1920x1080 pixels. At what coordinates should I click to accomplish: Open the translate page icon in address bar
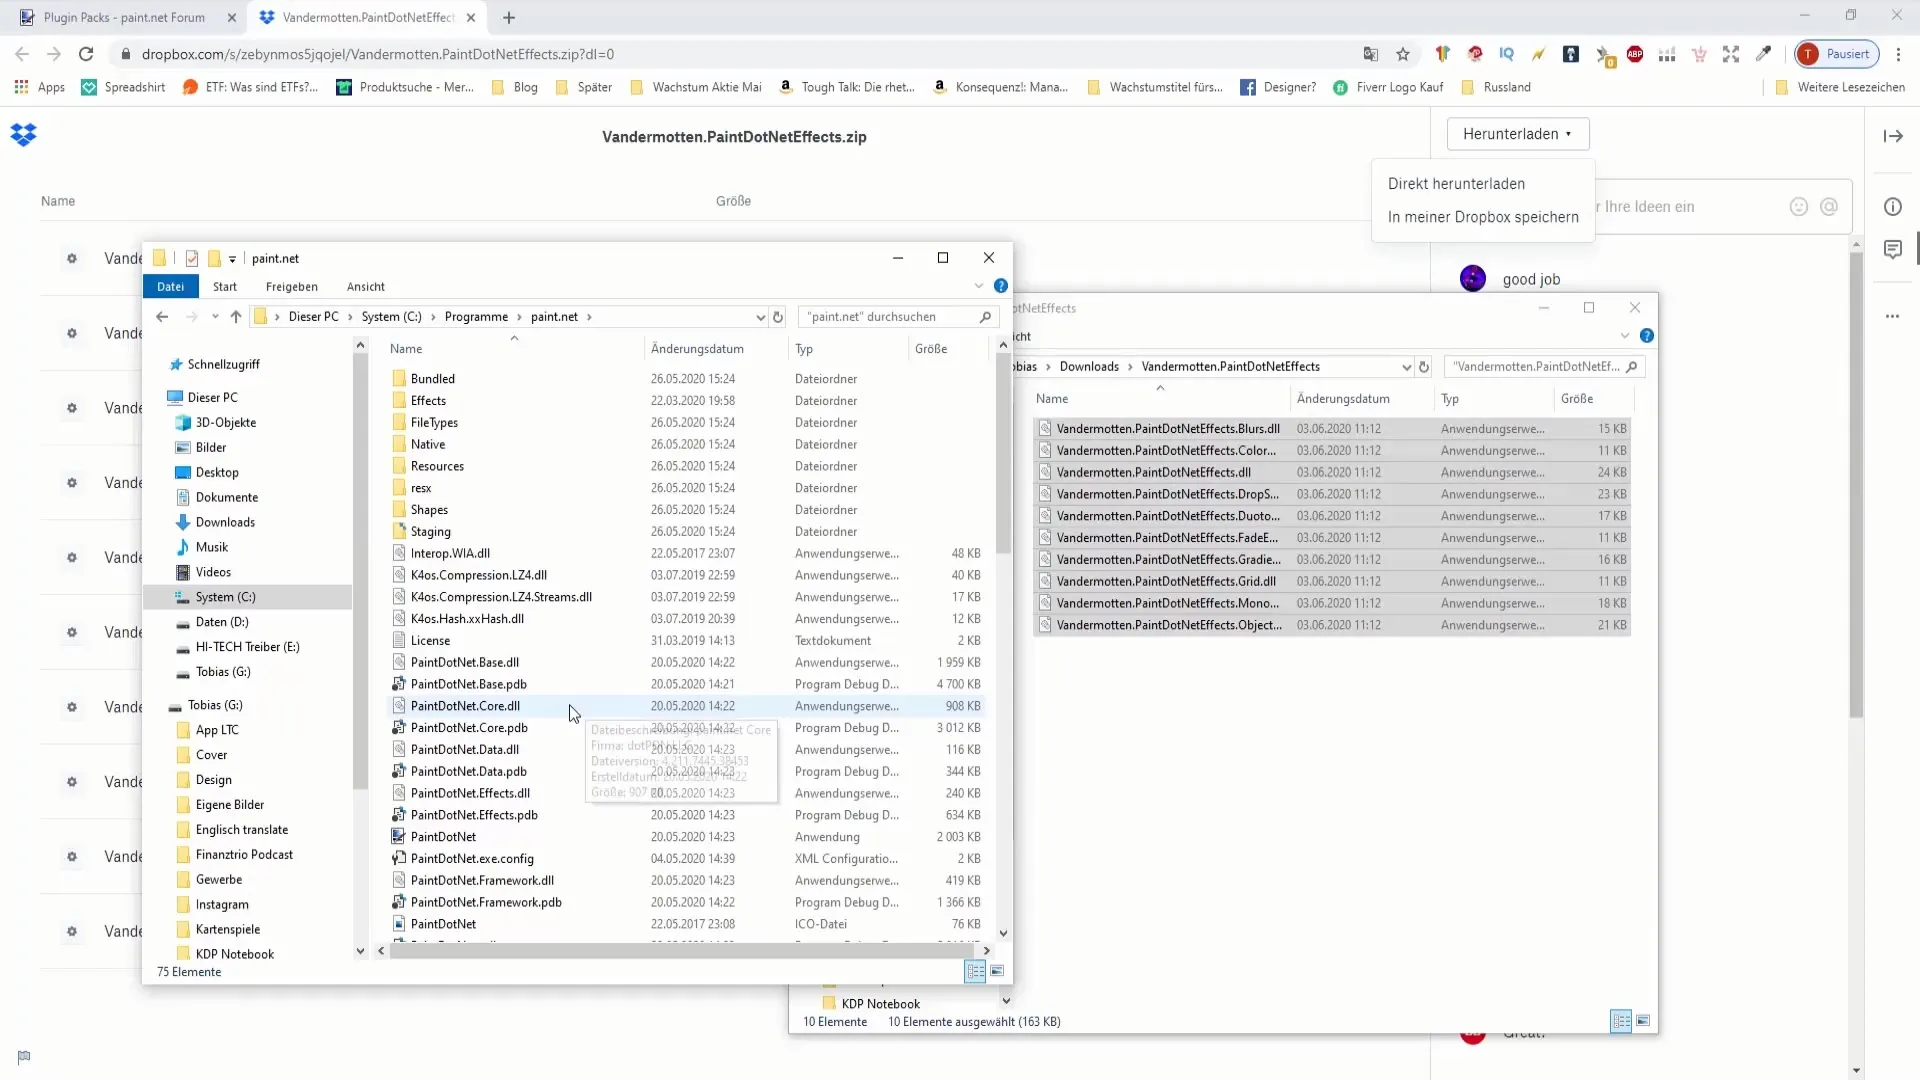pyautogui.click(x=1371, y=54)
